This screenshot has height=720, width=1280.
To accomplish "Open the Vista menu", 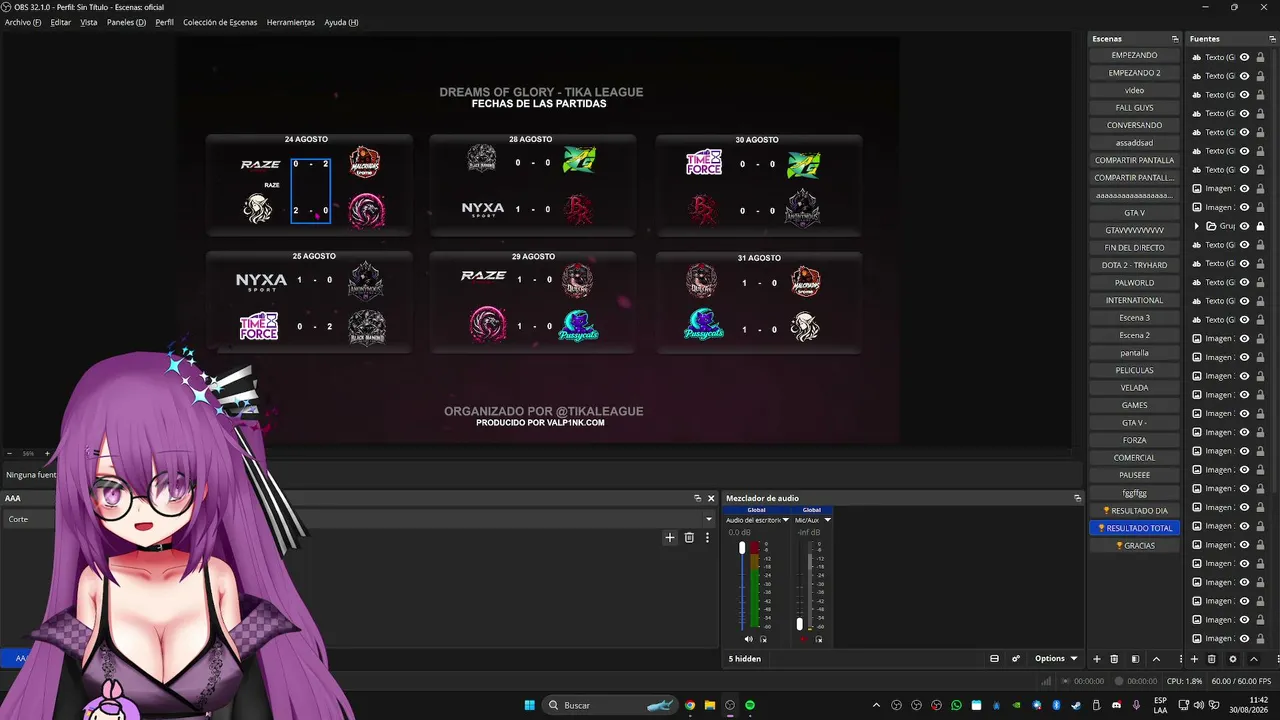I will coord(89,22).
